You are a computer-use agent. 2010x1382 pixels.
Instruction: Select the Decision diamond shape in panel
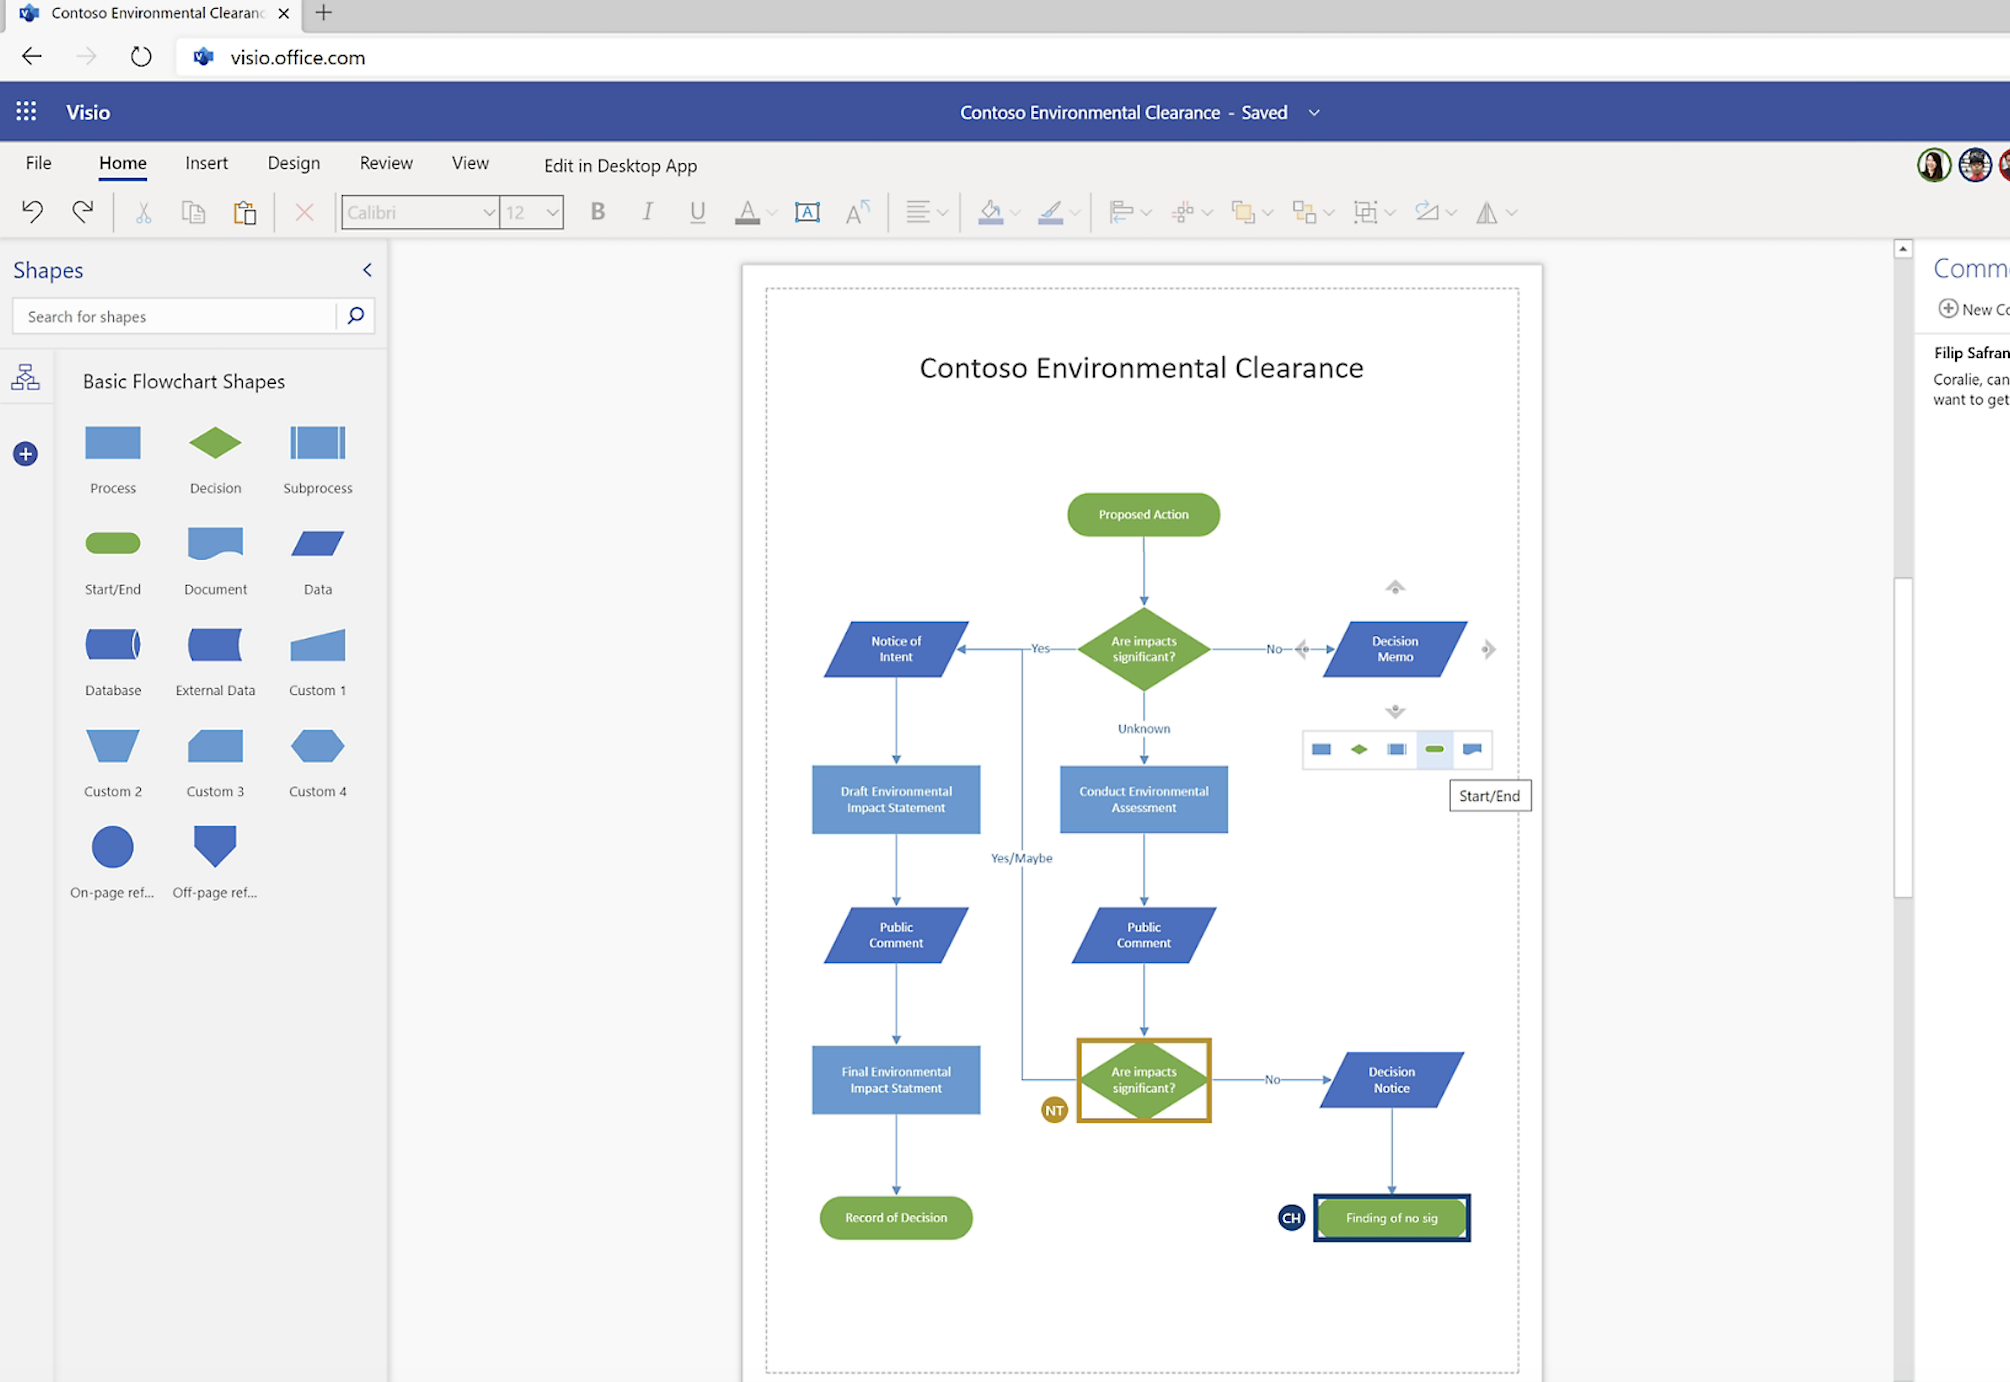pyautogui.click(x=215, y=443)
